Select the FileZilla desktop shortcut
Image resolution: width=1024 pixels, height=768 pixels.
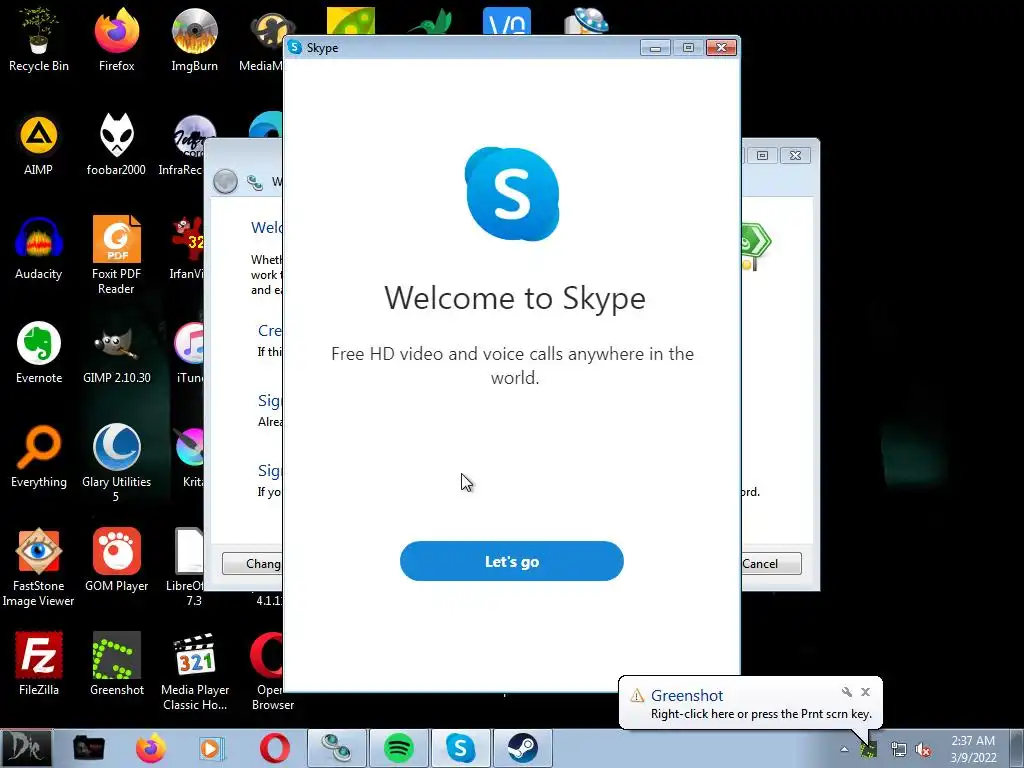(x=39, y=664)
